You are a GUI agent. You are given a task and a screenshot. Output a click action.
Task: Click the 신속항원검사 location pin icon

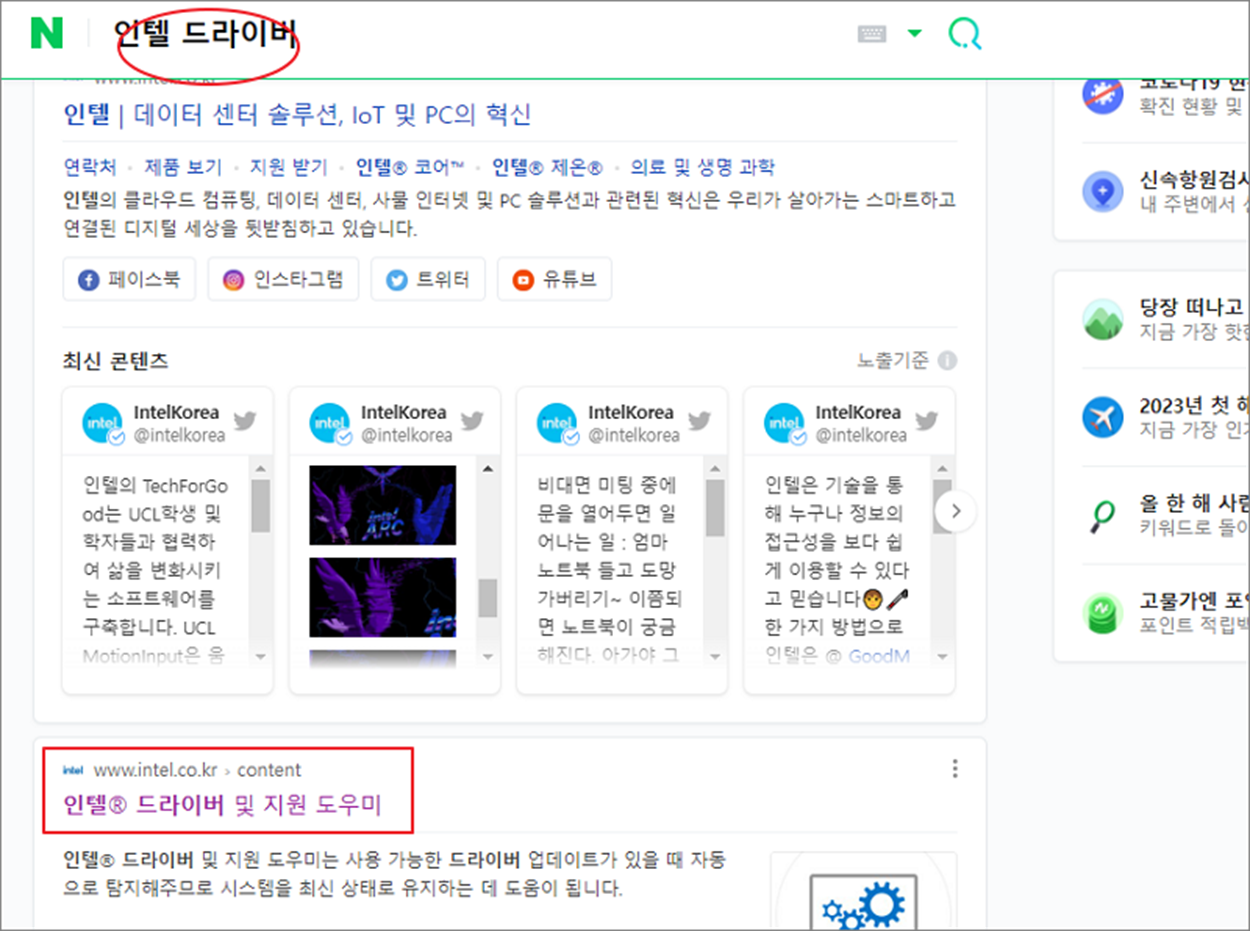[x=1103, y=191]
